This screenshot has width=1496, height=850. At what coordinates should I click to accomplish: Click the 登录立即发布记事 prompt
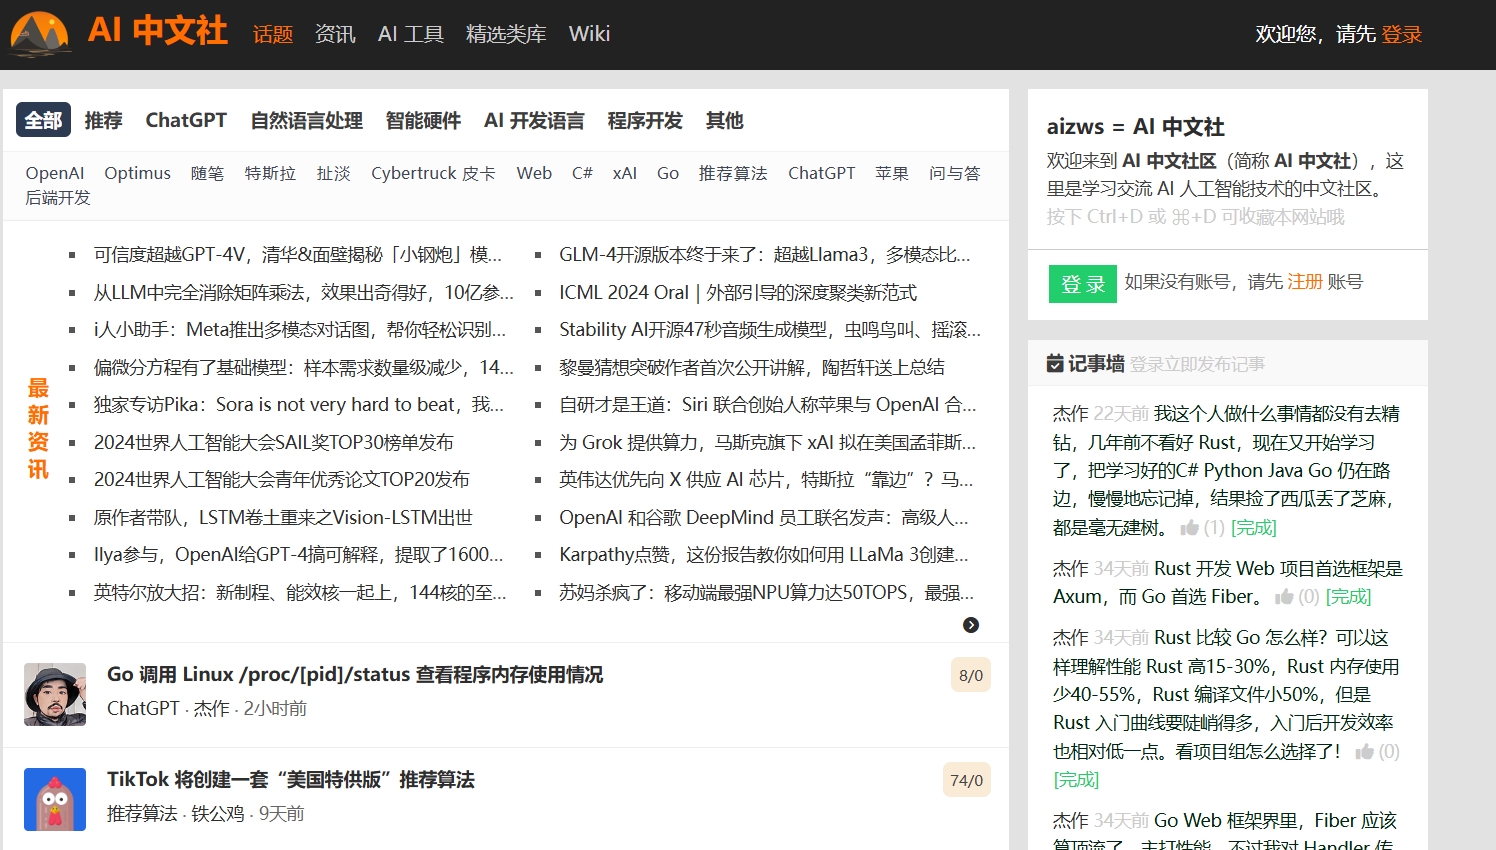[x=1197, y=364]
